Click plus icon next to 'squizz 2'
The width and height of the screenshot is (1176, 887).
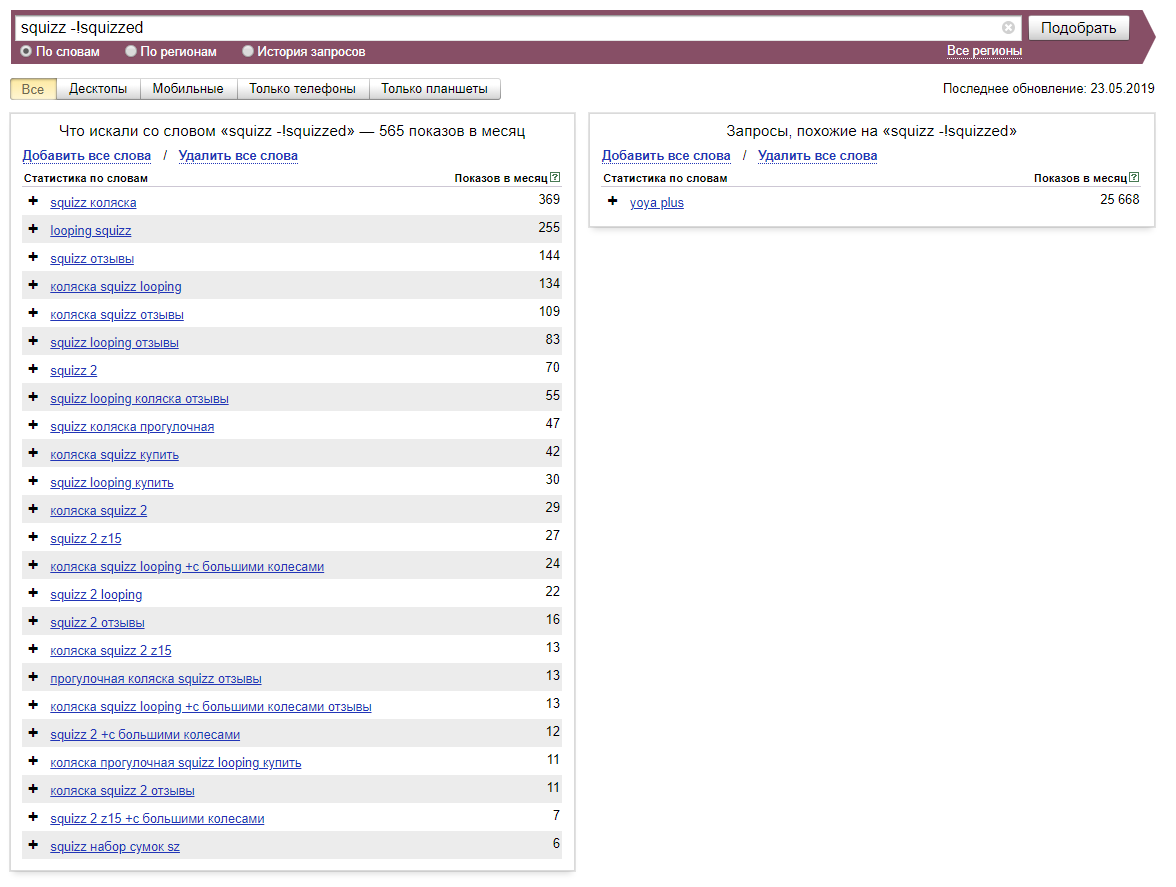click(x=33, y=369)
